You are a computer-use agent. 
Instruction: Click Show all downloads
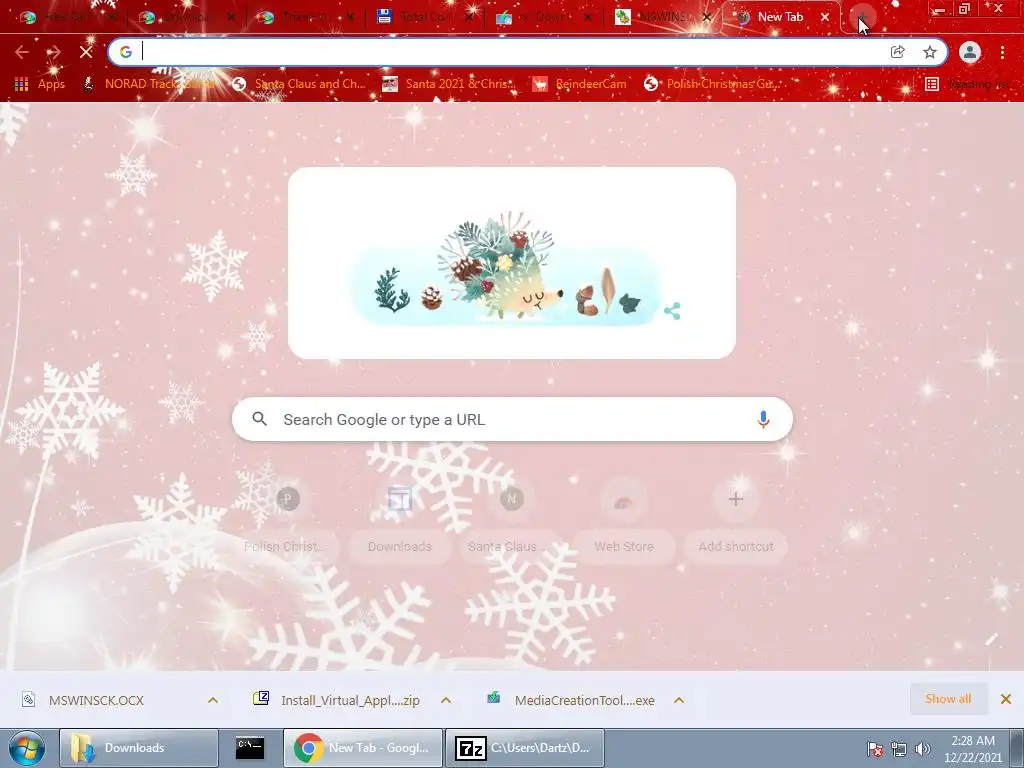[x=948, y=699]
